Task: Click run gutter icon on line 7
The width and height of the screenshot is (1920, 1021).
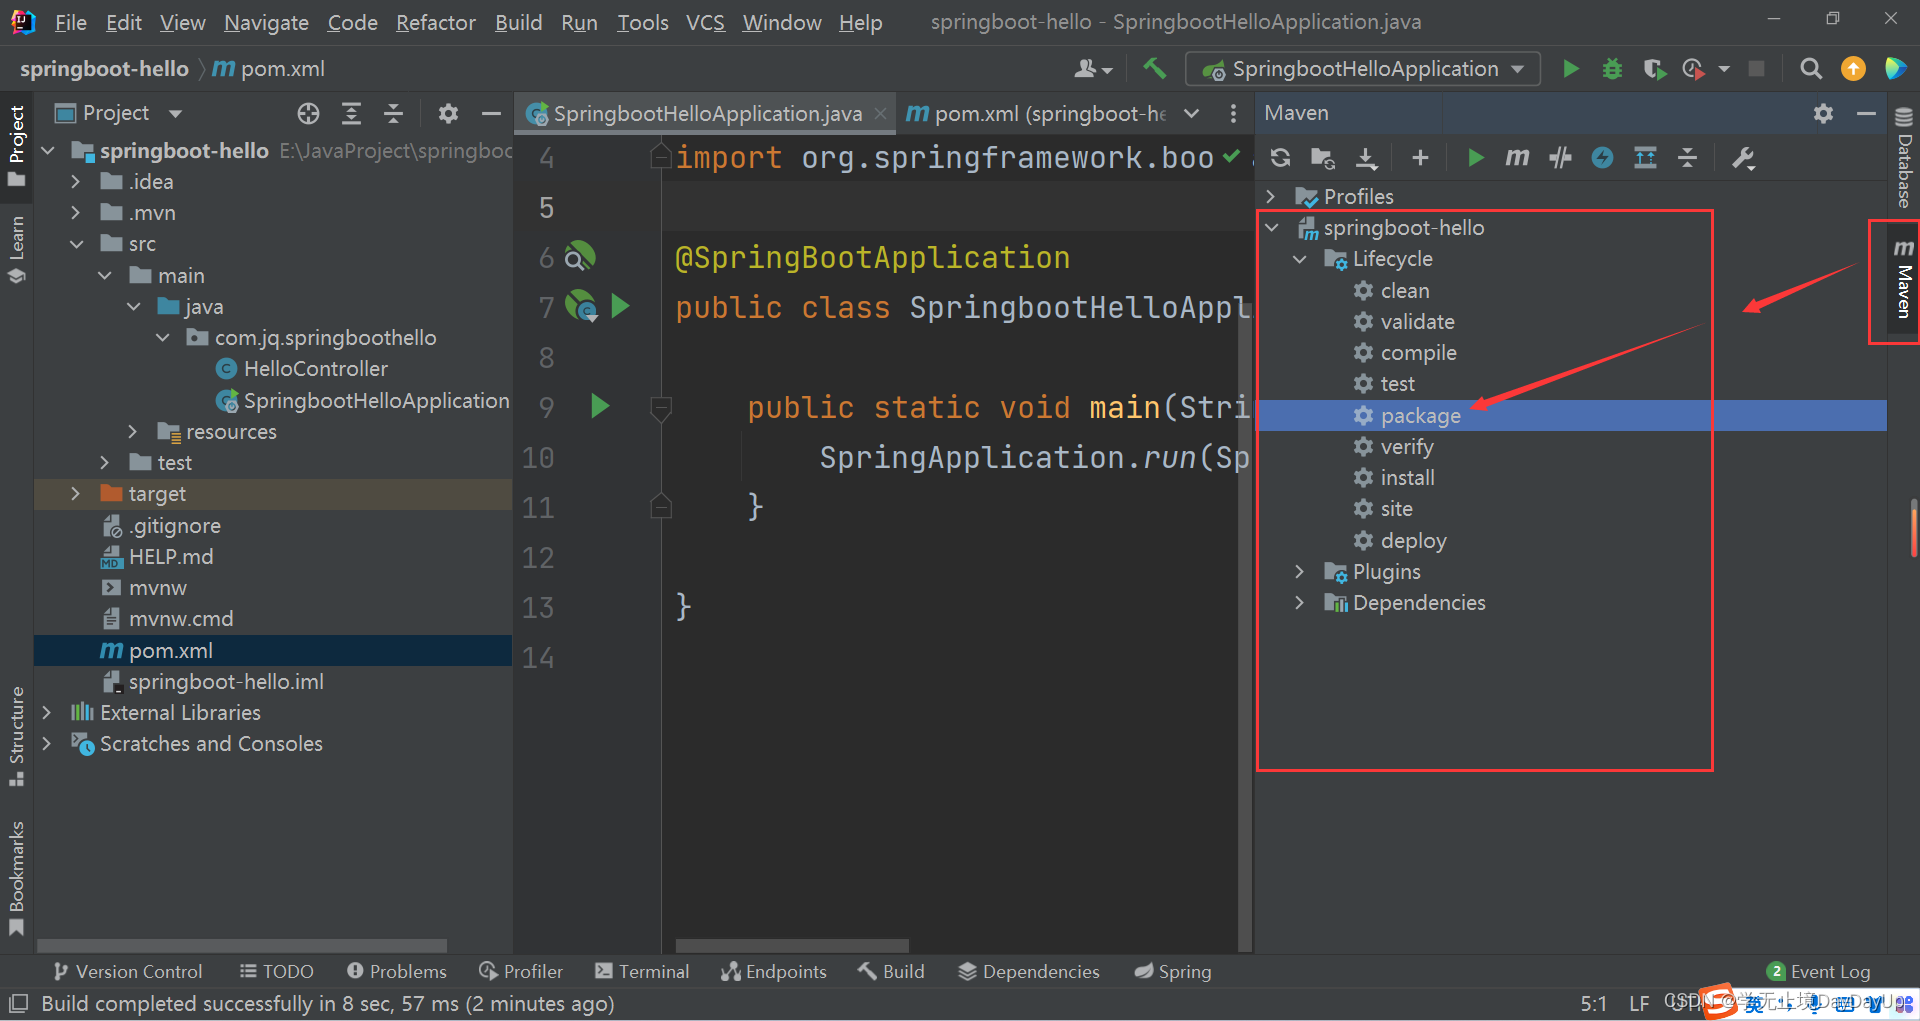Action: pyautogui.click(x=620, y=306)
